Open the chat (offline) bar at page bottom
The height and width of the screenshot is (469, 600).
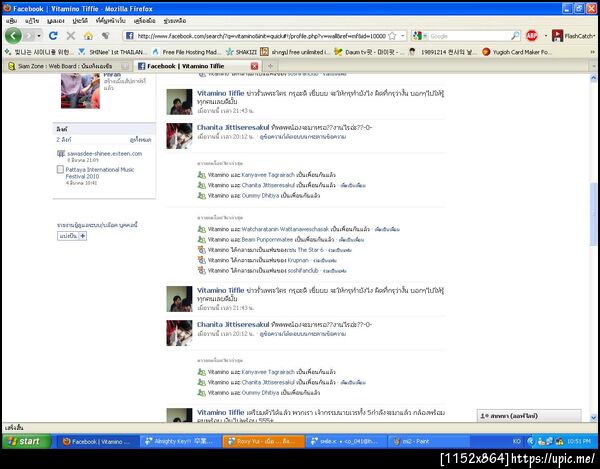coord(529,416)
